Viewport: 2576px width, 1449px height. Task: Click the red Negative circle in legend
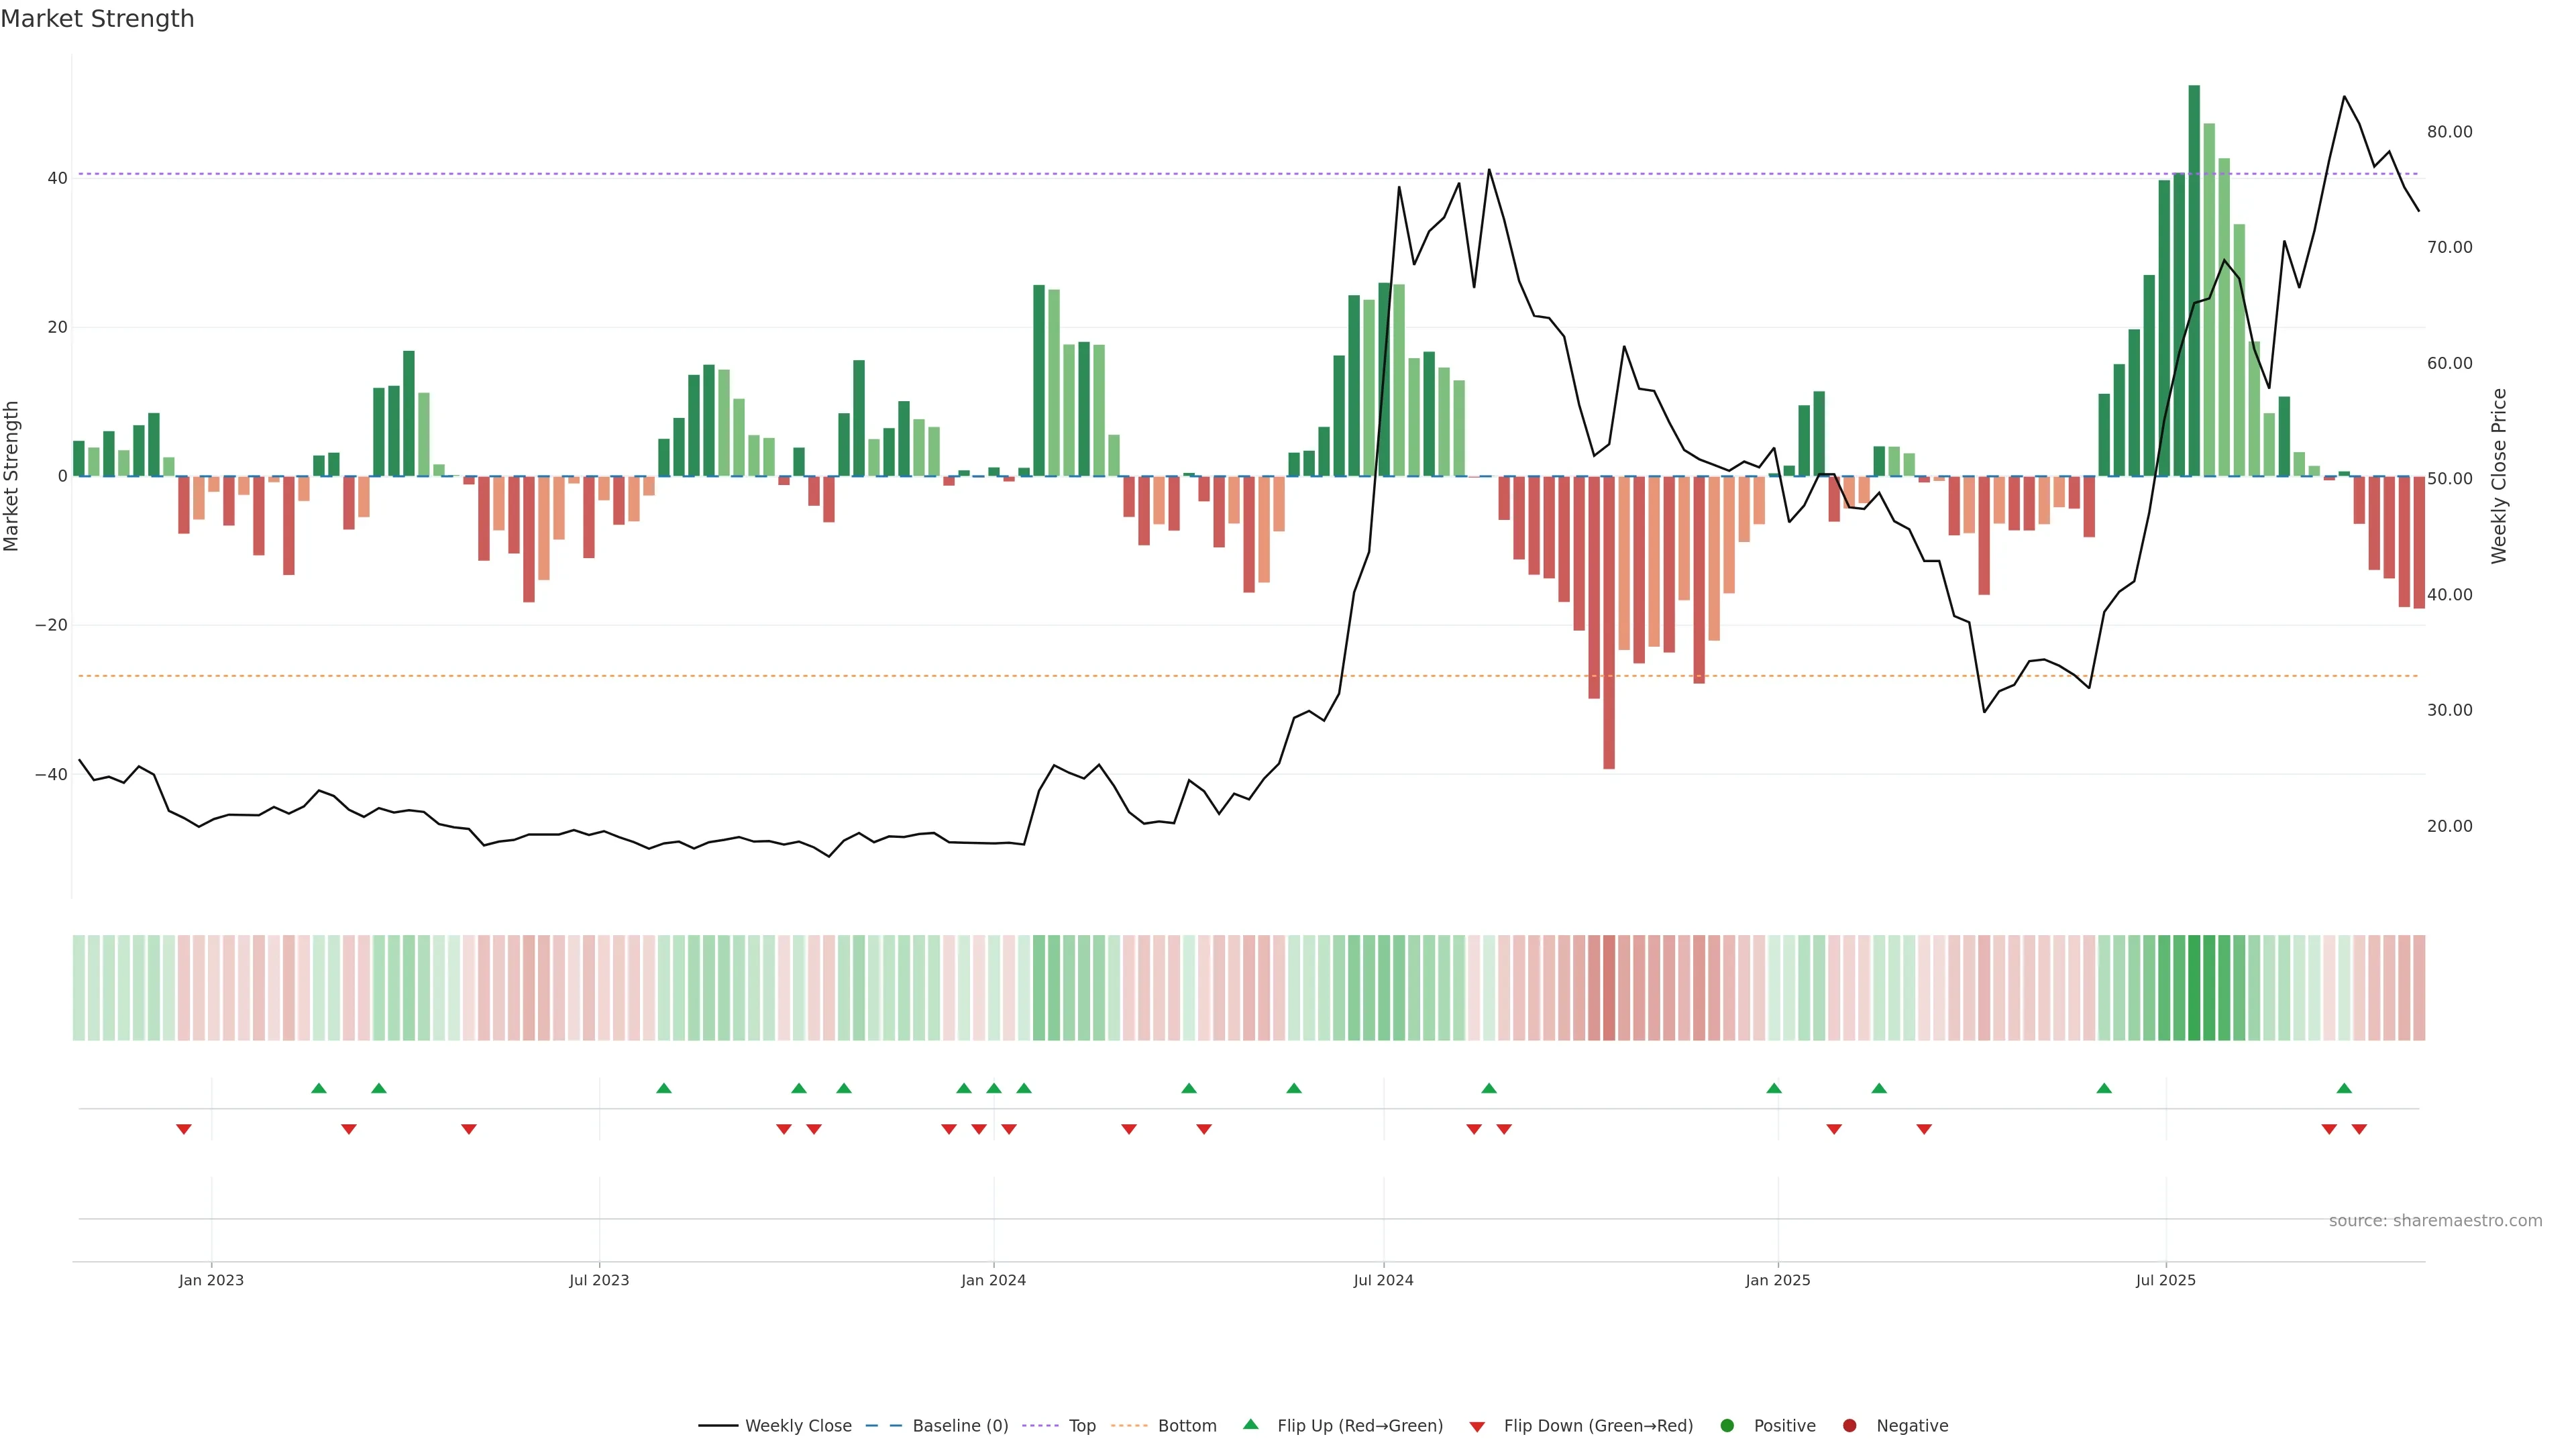[x=1849, y=1426]
